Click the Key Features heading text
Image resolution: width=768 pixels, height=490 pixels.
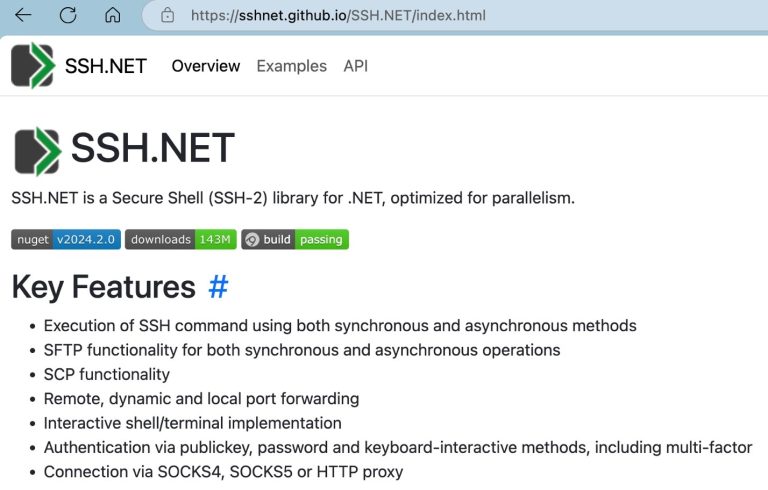tap(103, 287)
